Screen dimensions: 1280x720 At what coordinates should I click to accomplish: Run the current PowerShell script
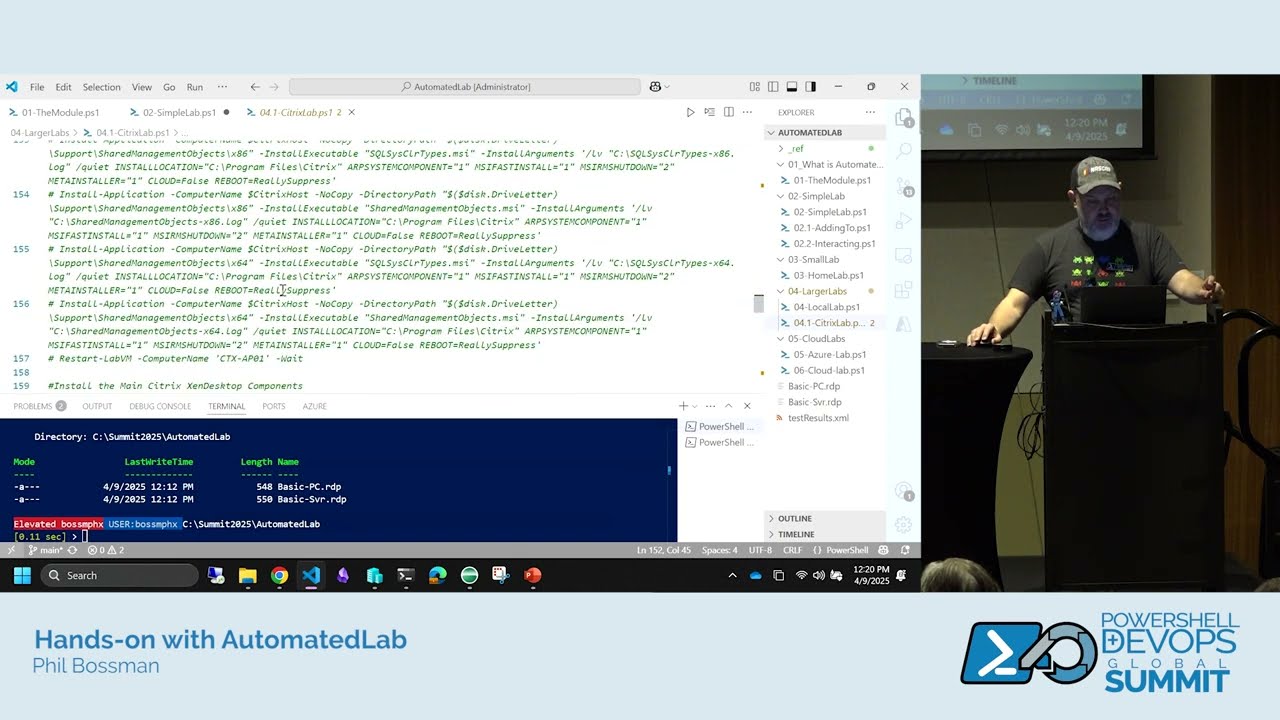(690, 112)
